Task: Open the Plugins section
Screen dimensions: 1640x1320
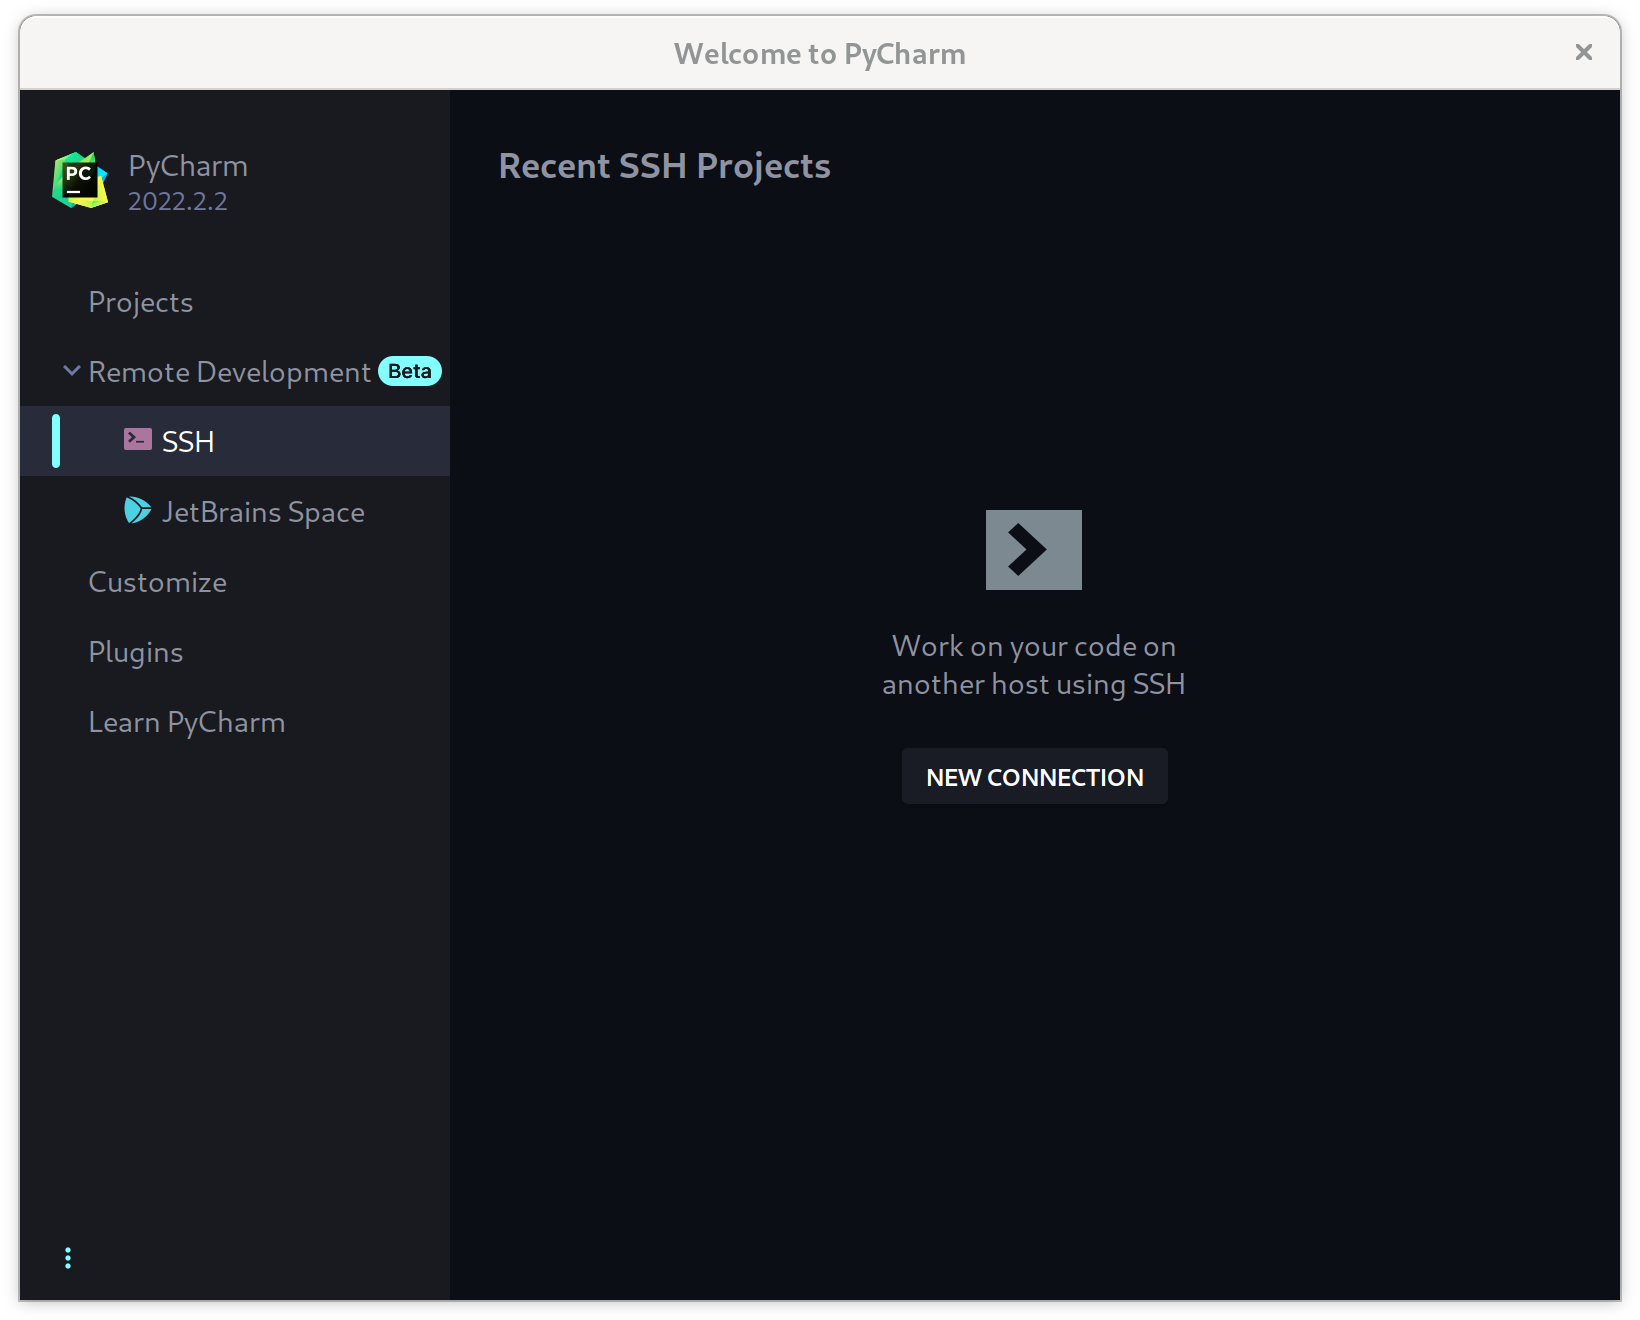Action: point(135,652)
